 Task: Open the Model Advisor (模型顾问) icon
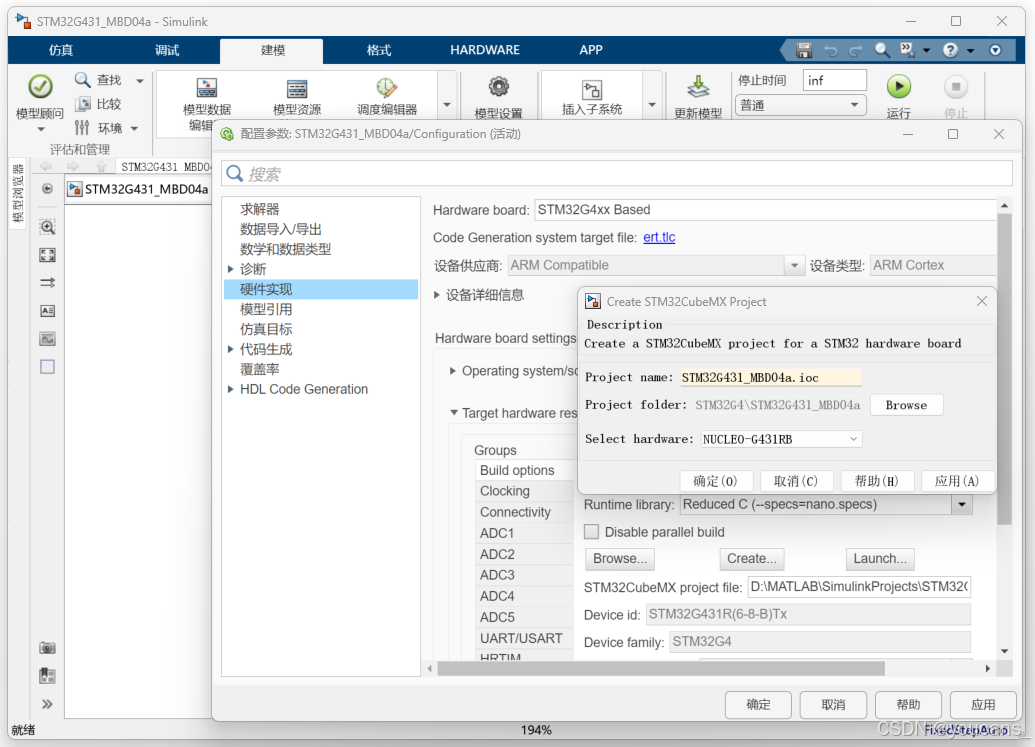click(40, 86)
